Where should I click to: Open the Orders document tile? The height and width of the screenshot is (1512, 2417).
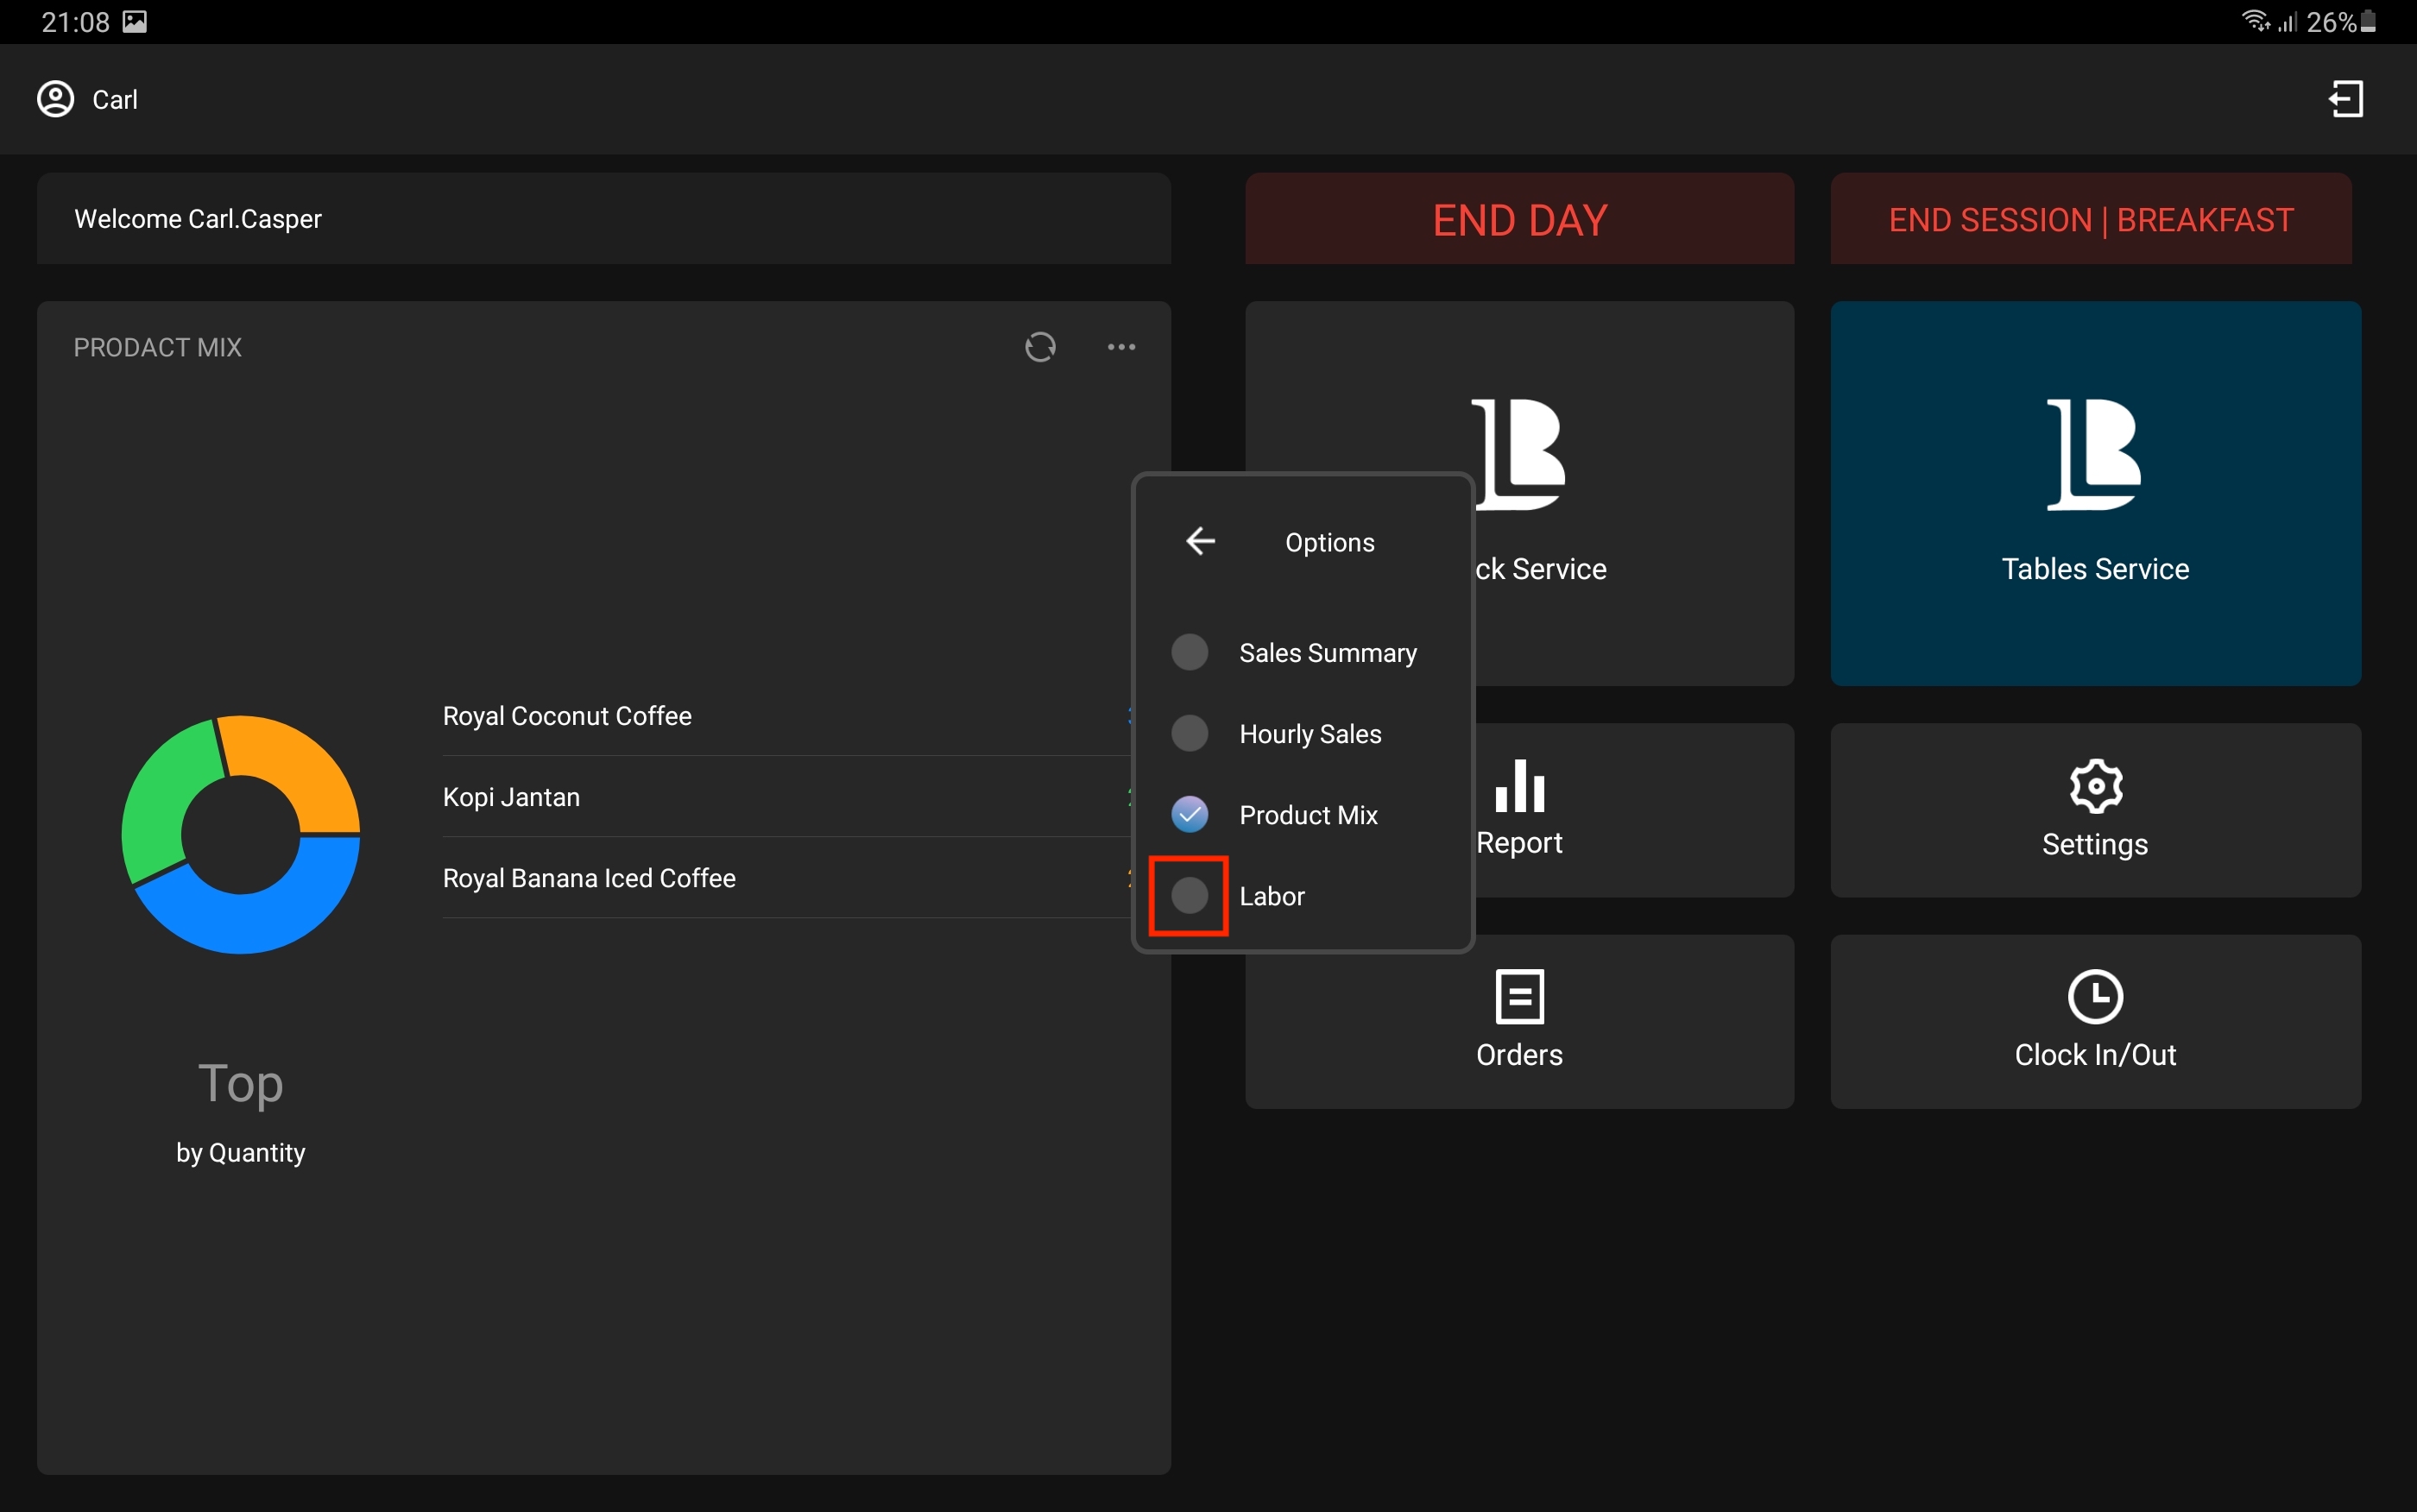click(x=1519, y=1020)
